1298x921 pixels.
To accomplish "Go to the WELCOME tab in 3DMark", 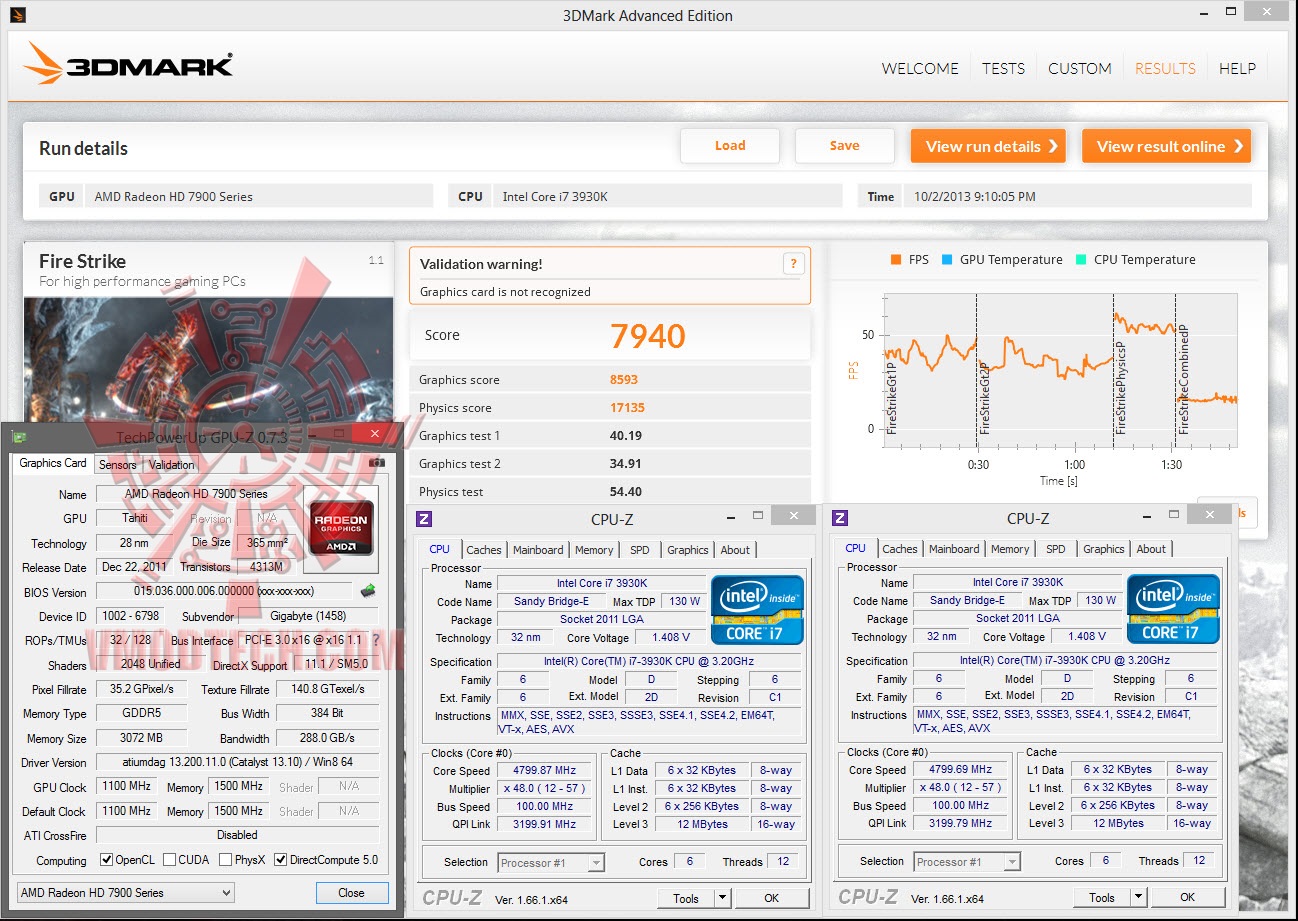I will point(920,68).
